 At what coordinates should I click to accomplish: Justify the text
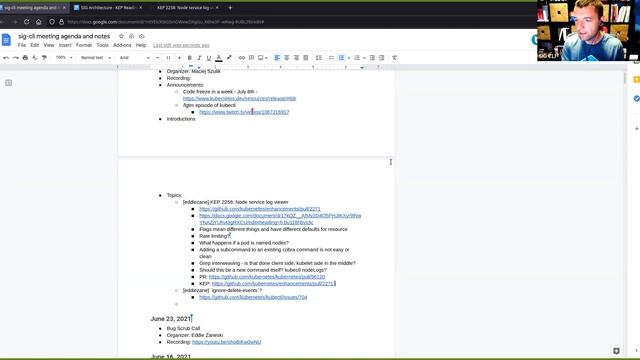tap(306, 58)
